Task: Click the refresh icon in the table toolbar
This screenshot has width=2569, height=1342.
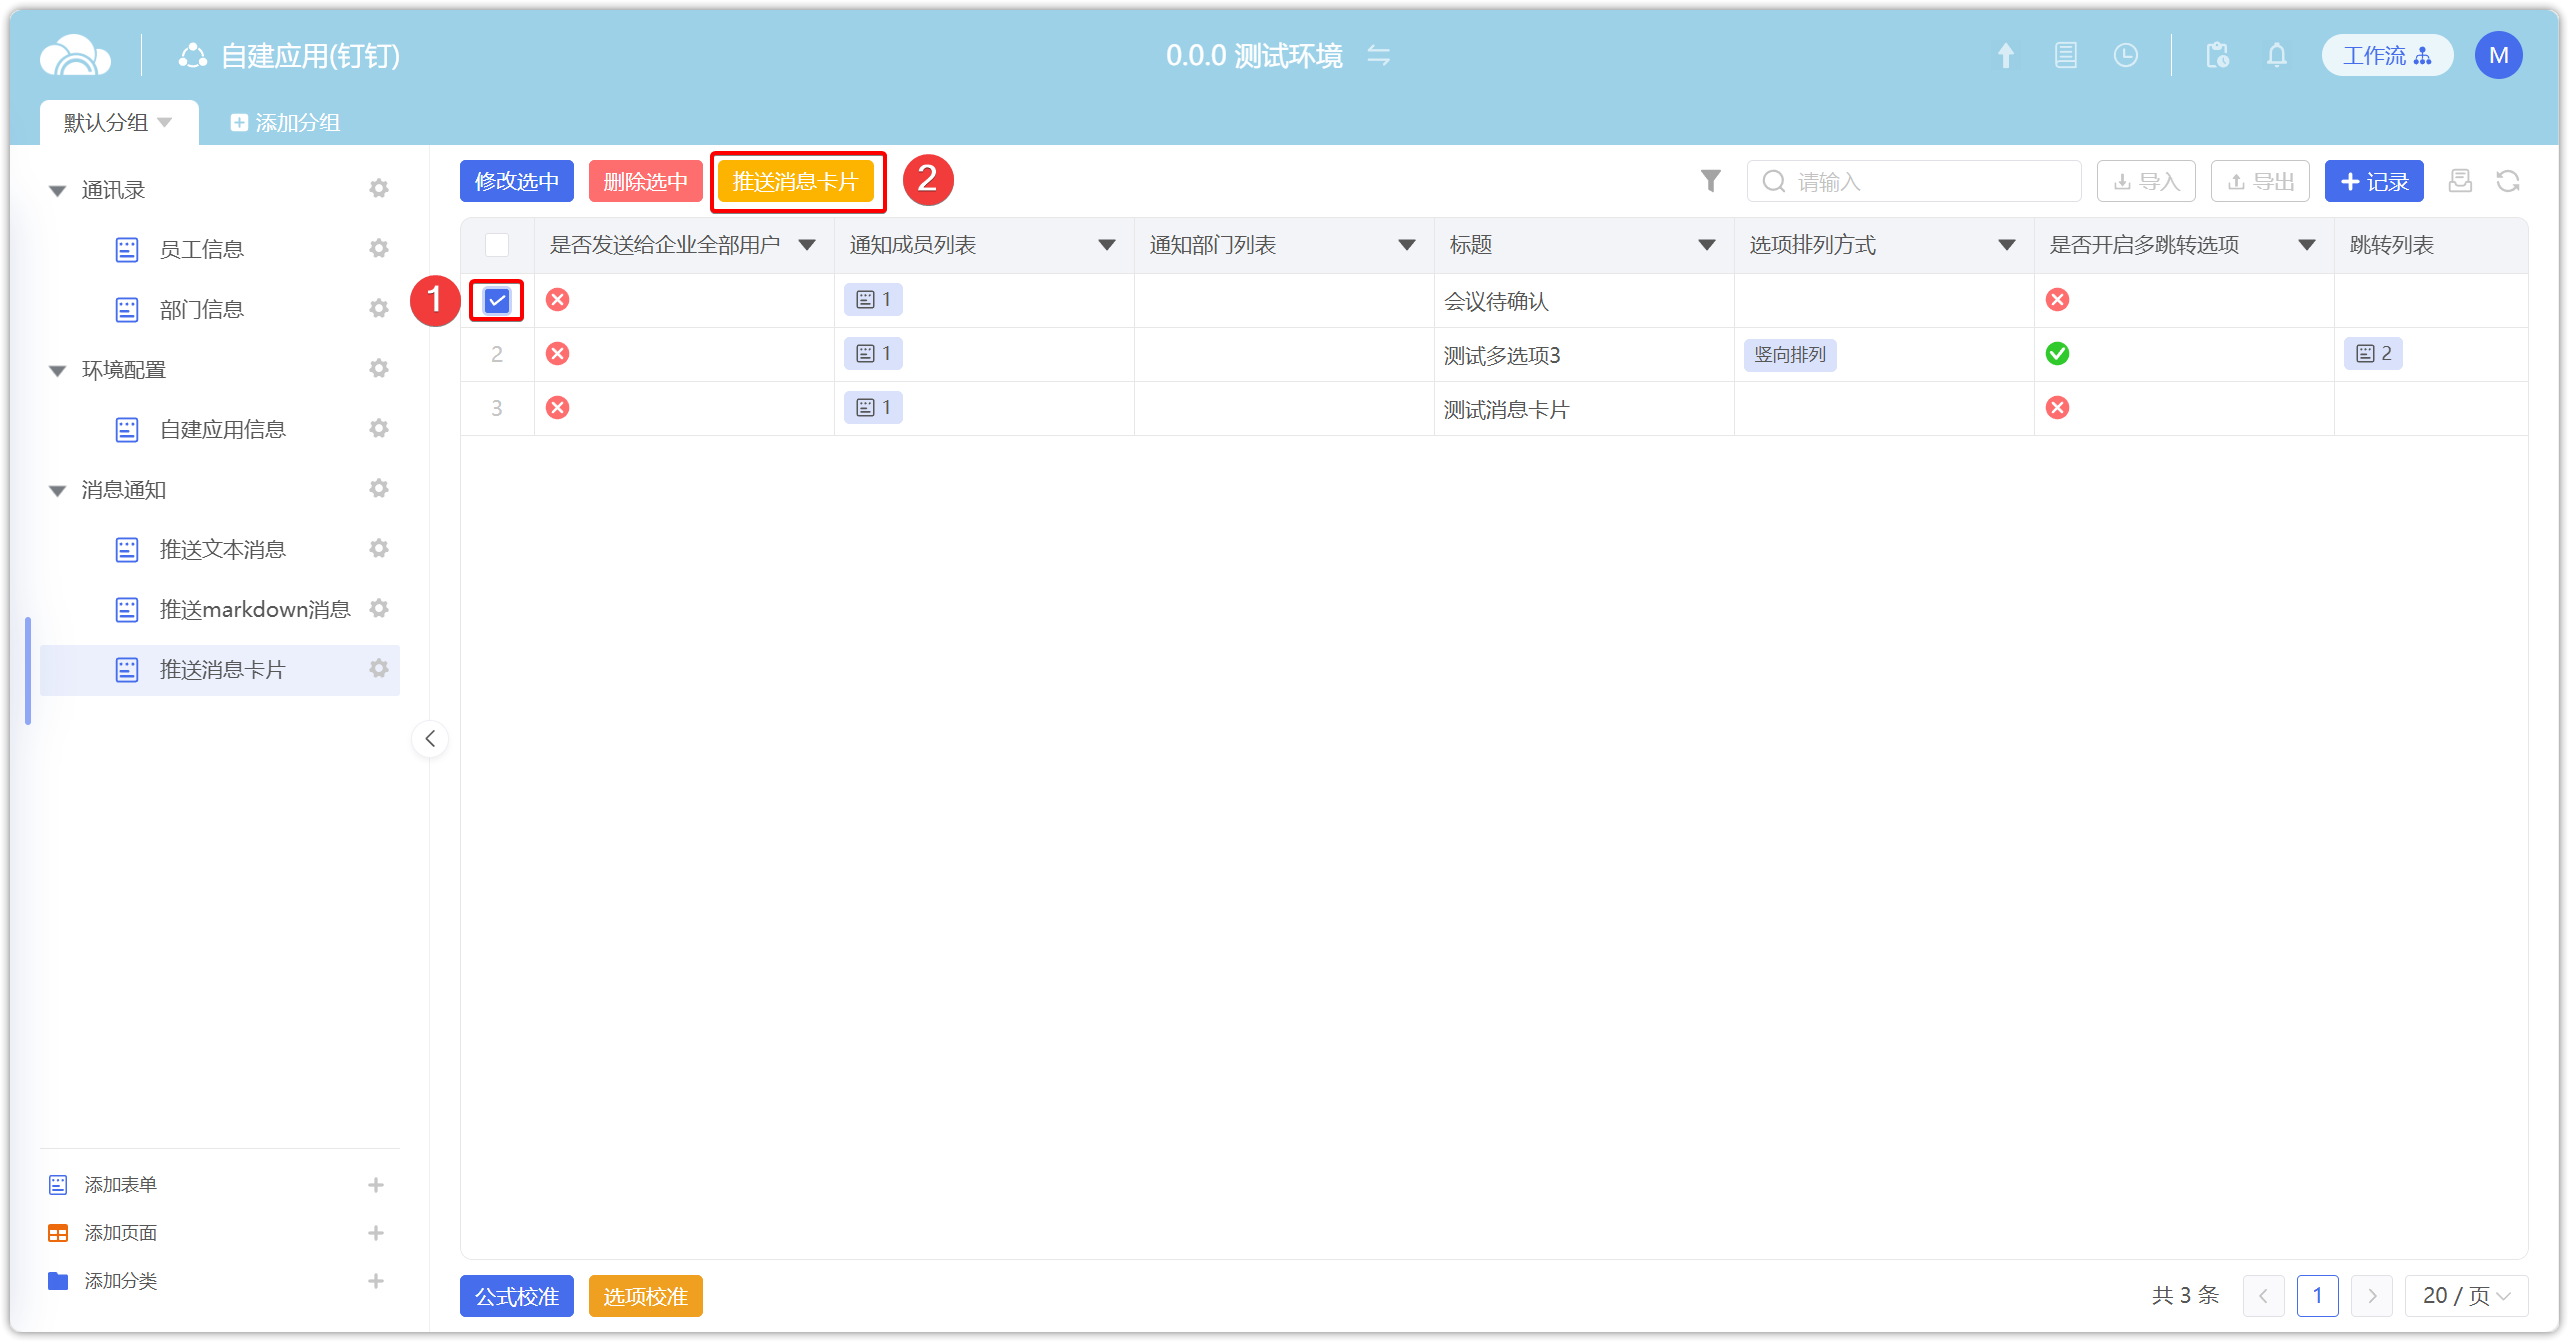Action: pyautogui.click(x=2507, y=181)
